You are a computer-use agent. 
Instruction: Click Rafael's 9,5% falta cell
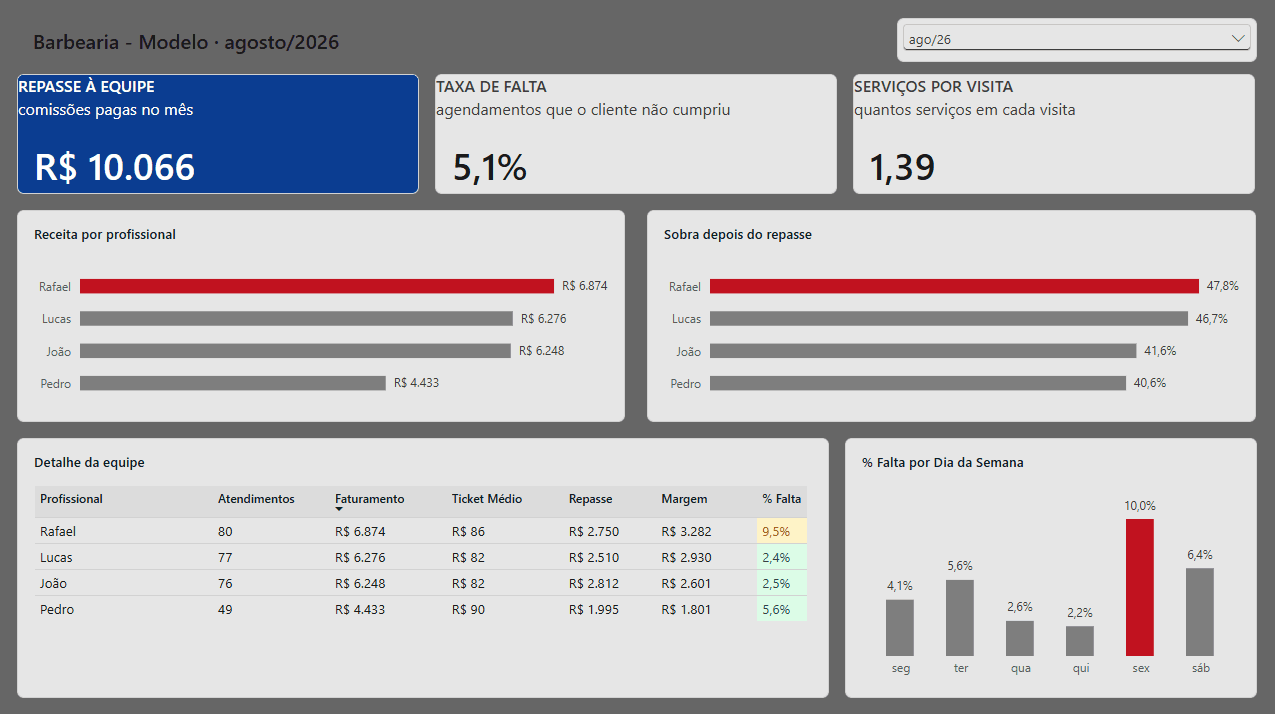tap(782, 532)
